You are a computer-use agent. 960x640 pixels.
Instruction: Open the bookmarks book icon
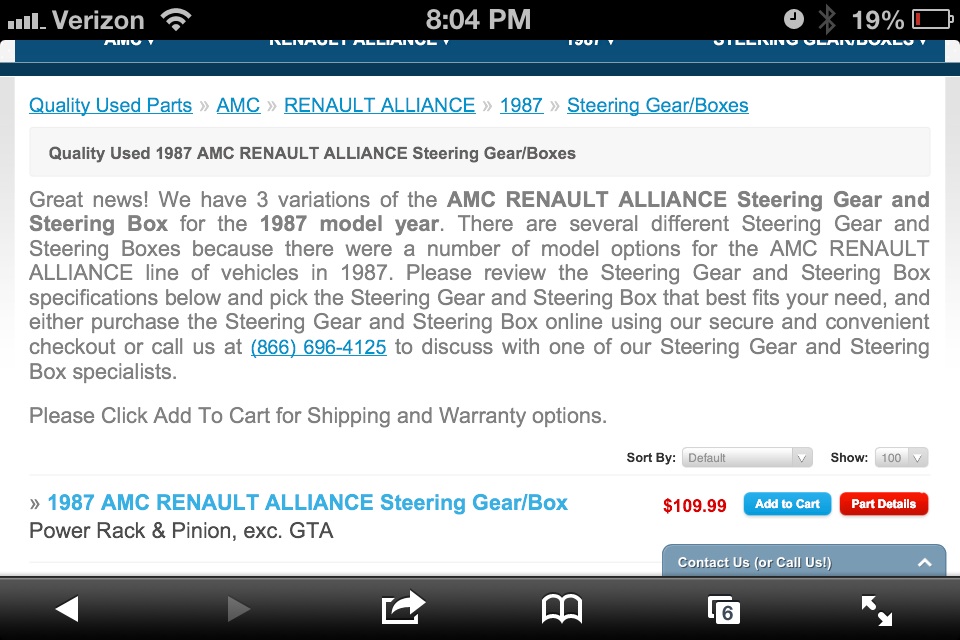pos(561,609)
